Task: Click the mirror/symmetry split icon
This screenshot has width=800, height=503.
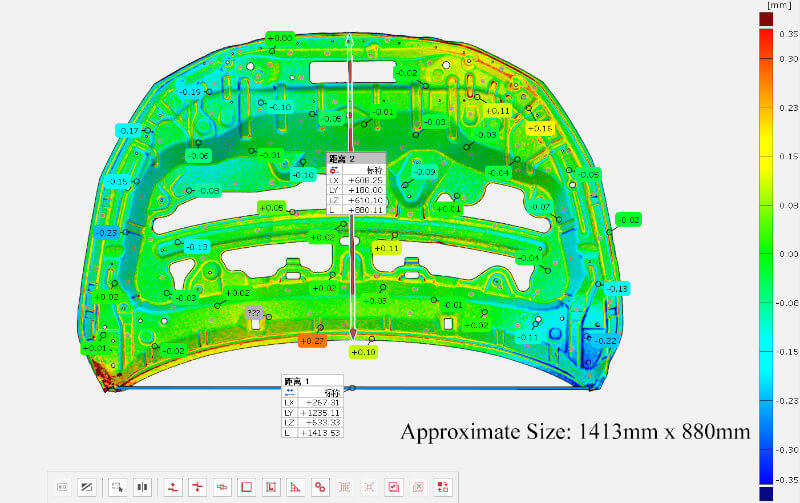Action: point(142,487)
